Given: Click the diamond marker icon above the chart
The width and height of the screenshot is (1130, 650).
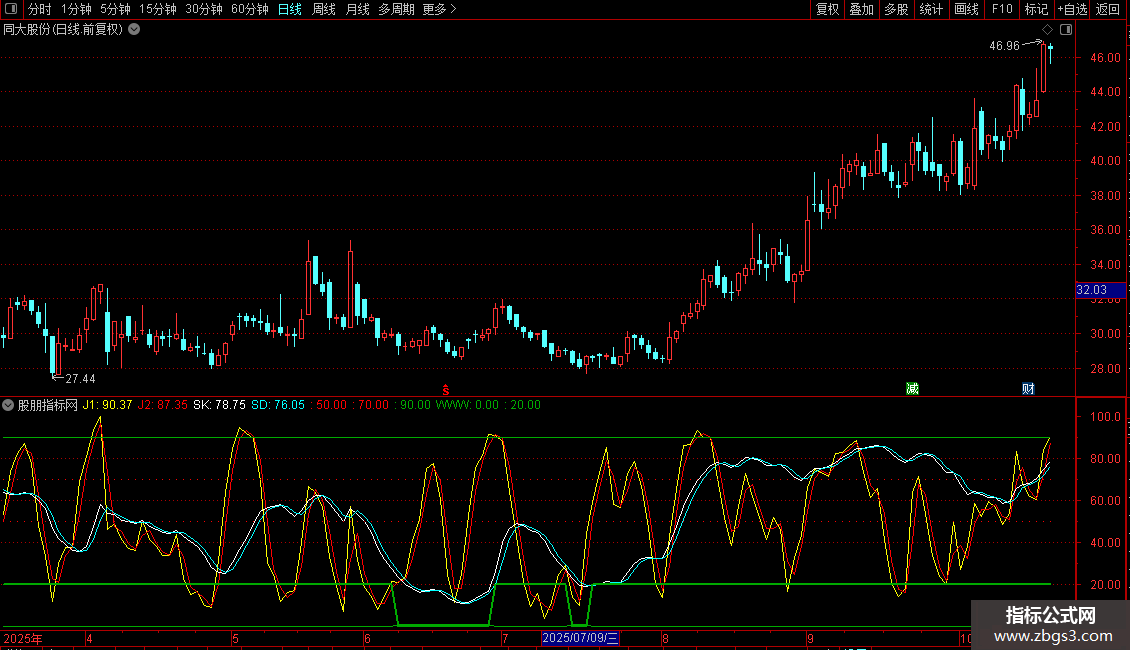Looking at the screenshot, I should pos(1047,30).
